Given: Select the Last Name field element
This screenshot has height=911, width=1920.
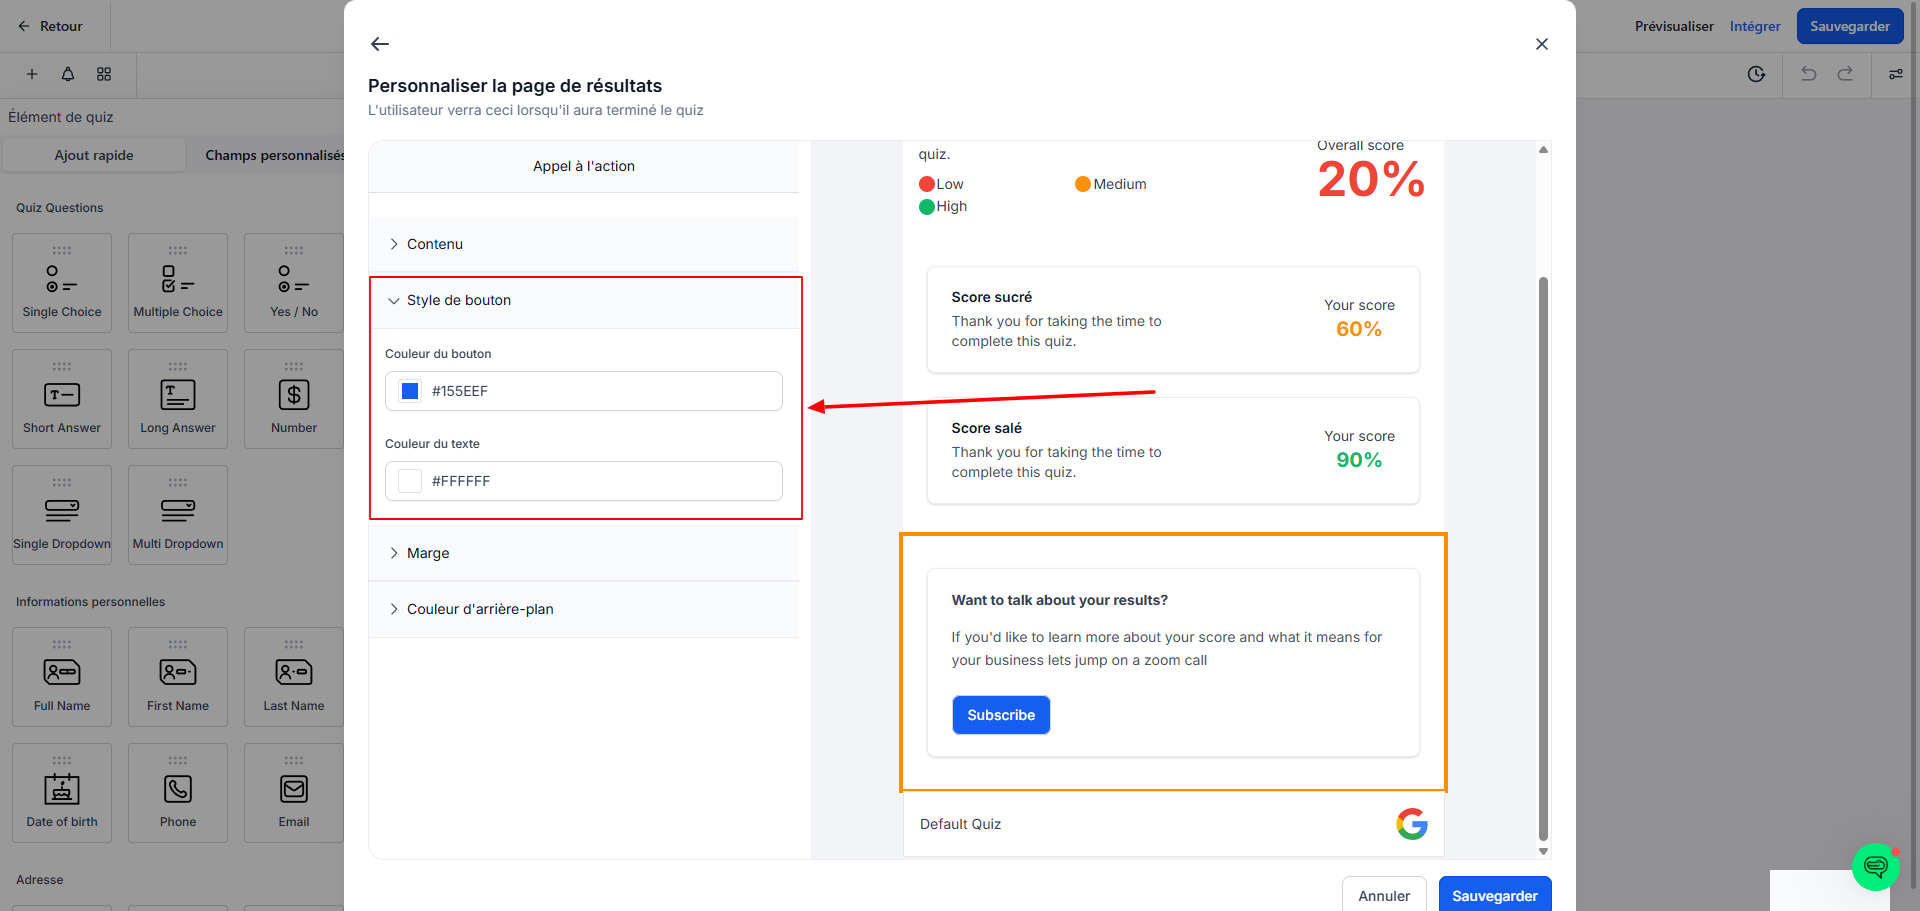Looking at the screenshot, I should point(294,677).
